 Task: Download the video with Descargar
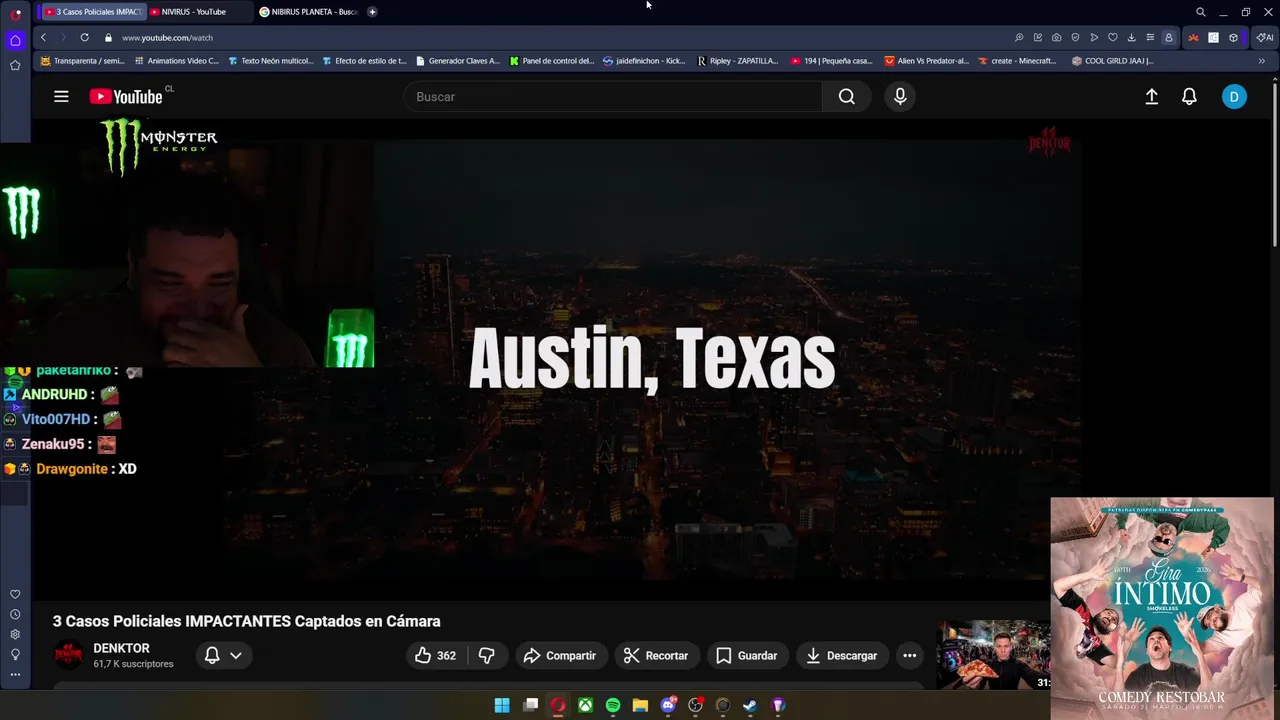pyautogui.click(x=842, y=656)
